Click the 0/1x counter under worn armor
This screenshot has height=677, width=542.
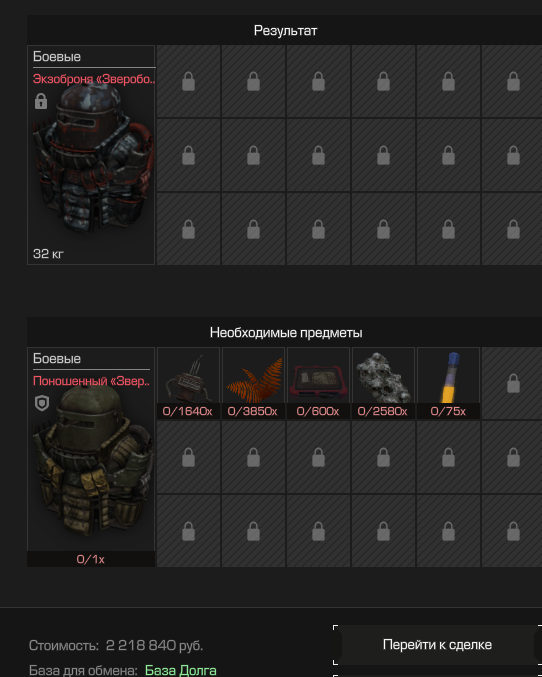(x=91, y=559)
